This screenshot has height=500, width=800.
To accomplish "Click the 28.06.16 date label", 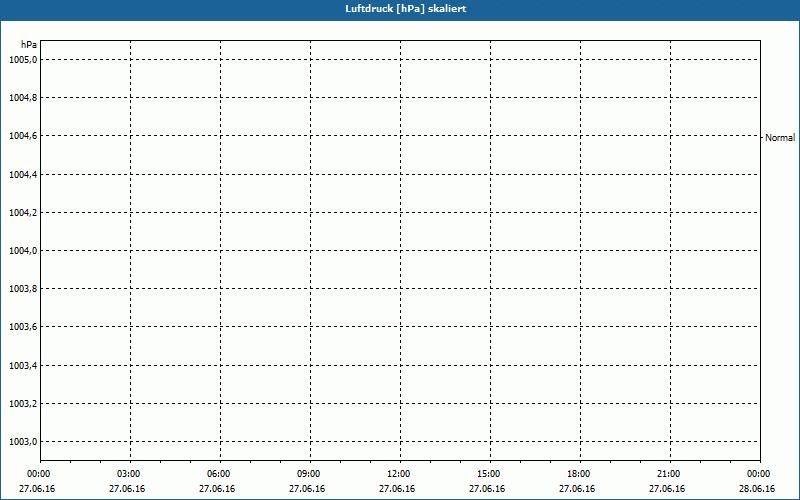I will [x=757, y=489].
